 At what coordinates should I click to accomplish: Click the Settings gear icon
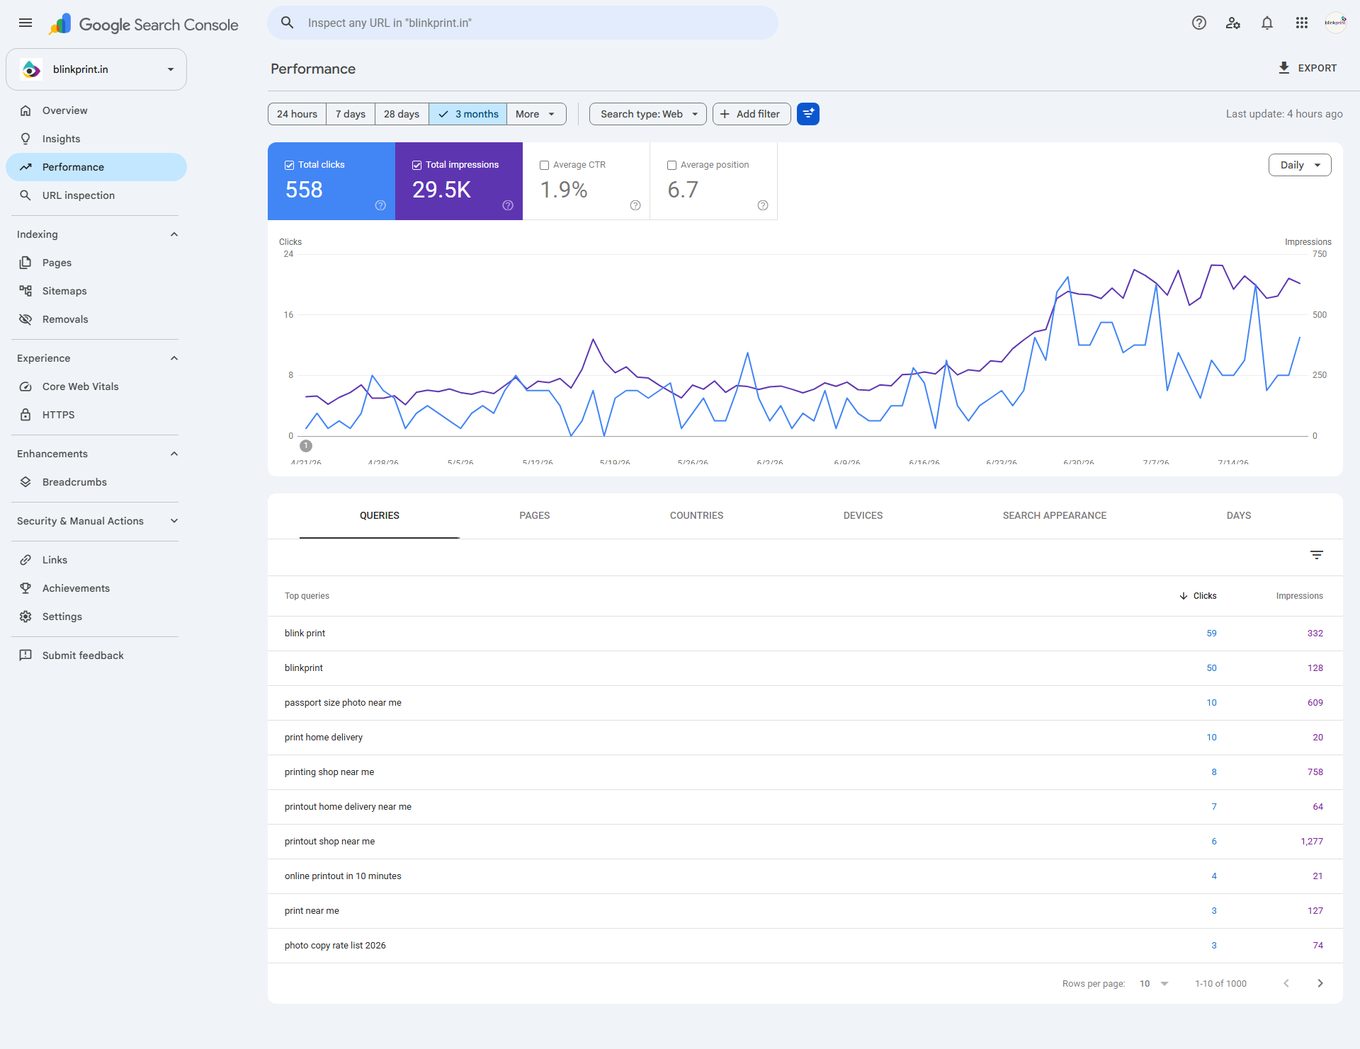coord(26,616)
